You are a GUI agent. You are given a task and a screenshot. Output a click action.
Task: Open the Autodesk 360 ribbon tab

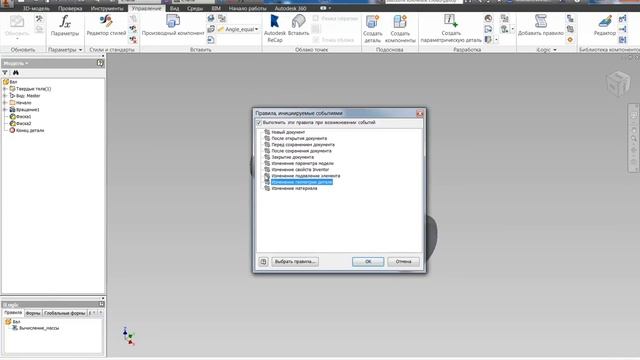[290, 8]
